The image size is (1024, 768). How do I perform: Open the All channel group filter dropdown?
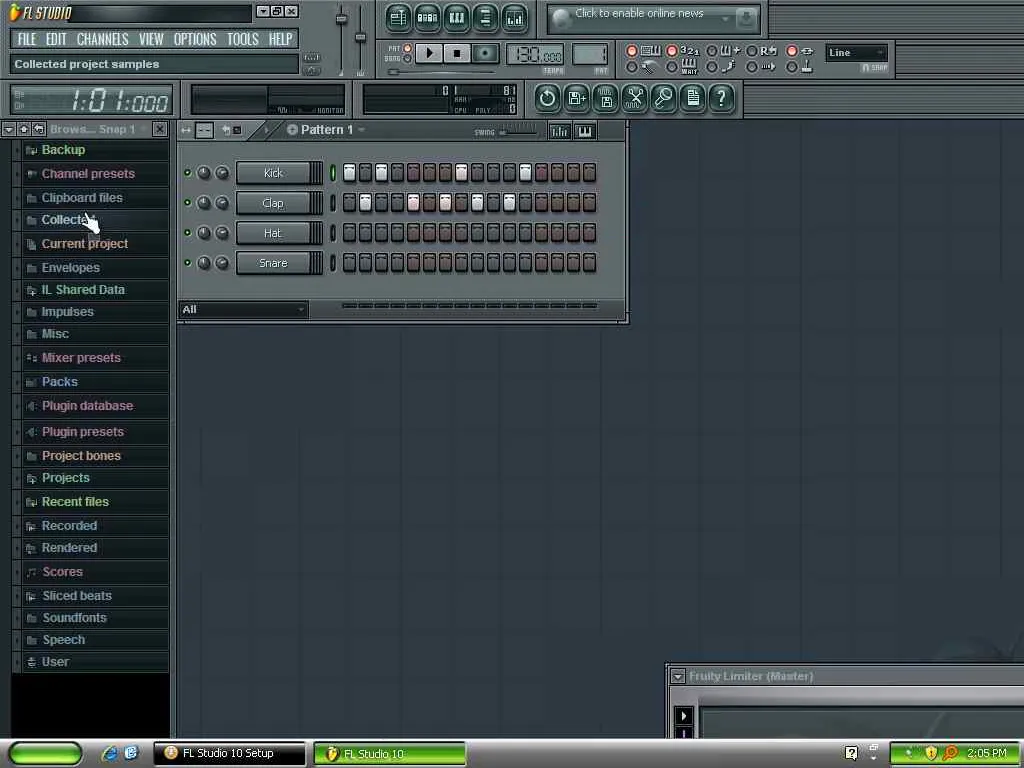(244, 310)
